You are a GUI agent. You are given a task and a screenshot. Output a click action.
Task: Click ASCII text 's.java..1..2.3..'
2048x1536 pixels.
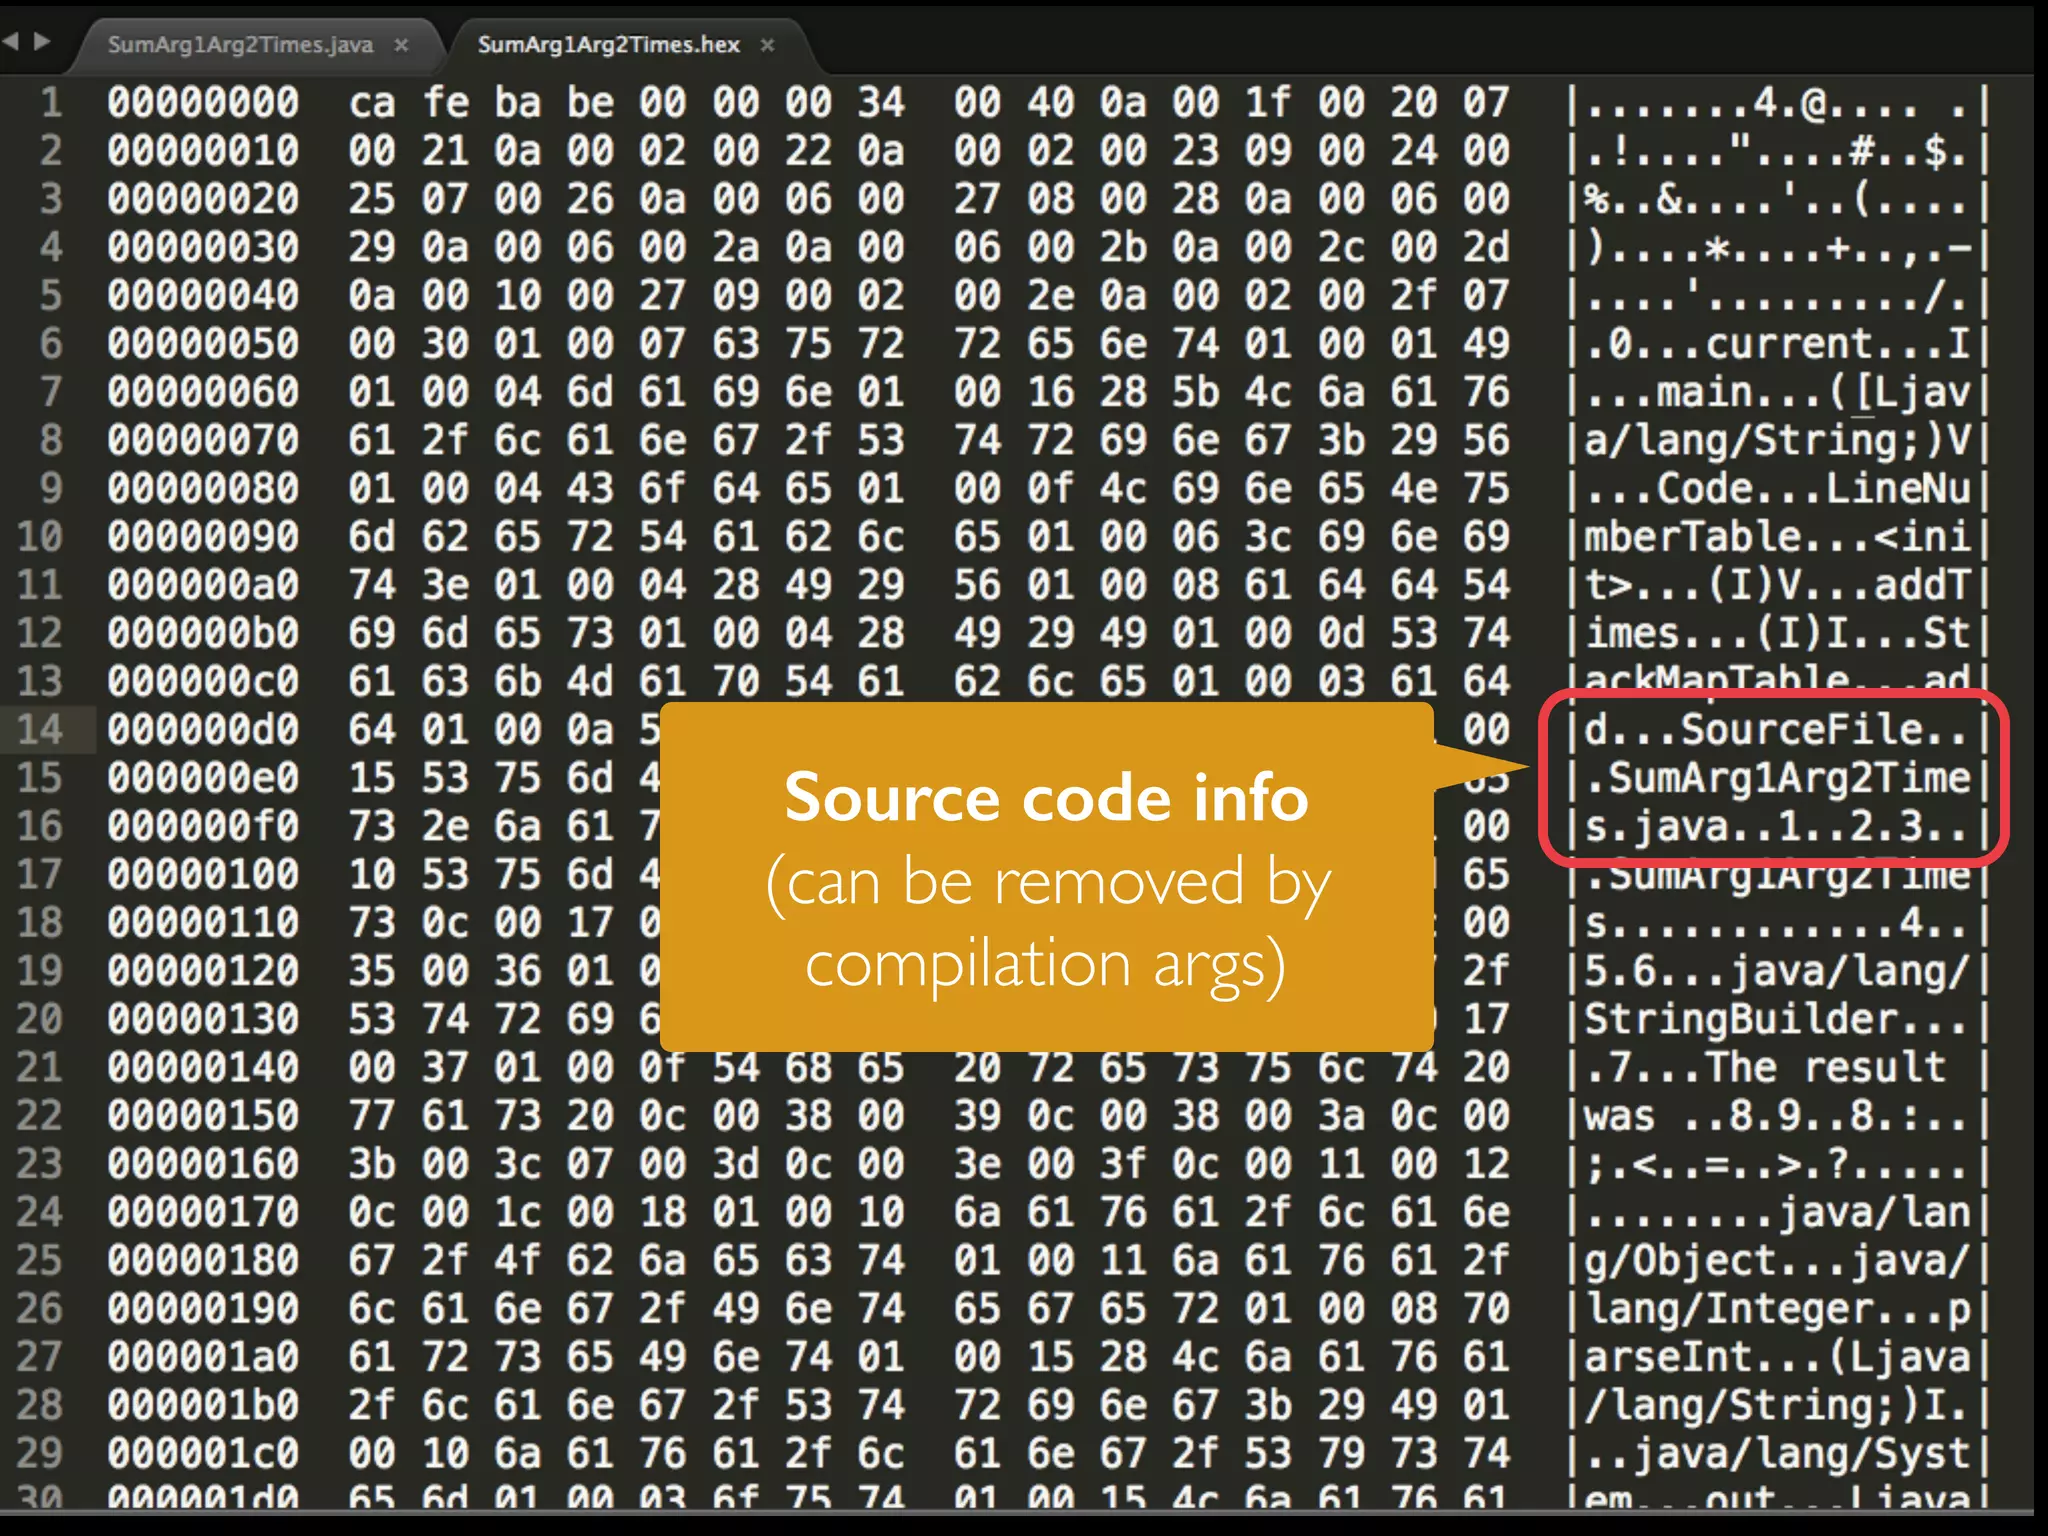1777,826
